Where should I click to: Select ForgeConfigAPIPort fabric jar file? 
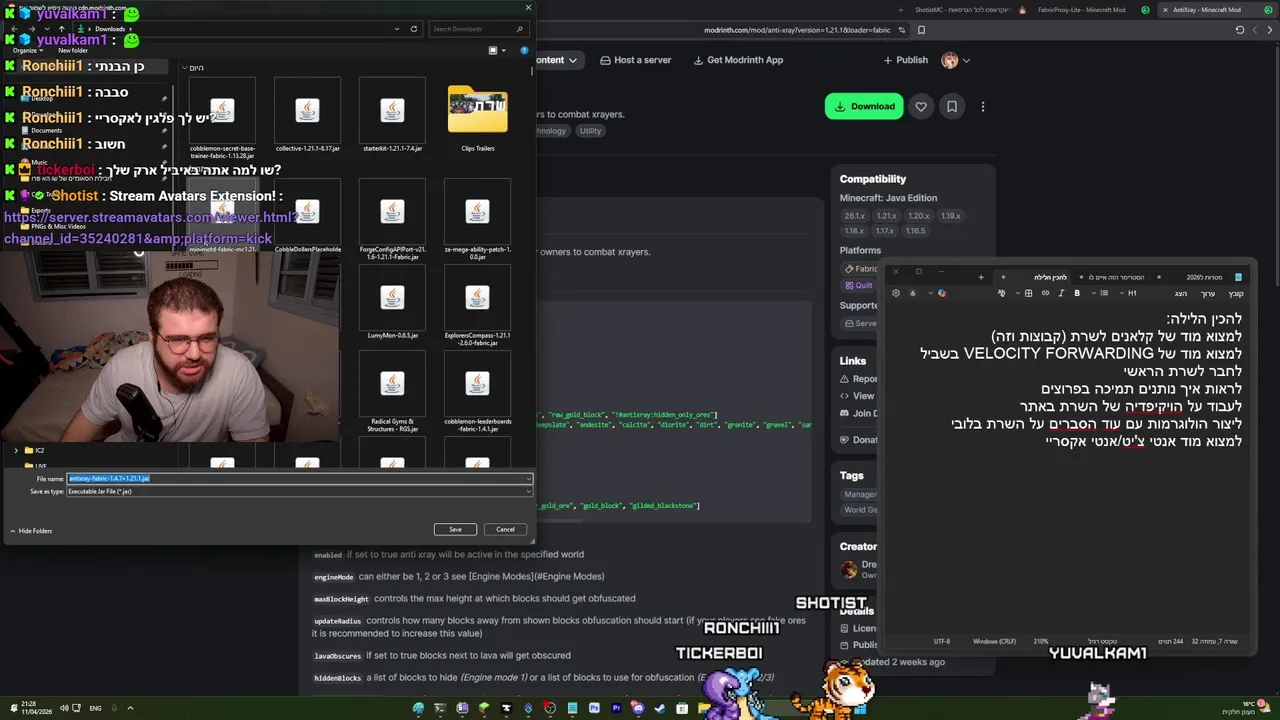(392, 220)
